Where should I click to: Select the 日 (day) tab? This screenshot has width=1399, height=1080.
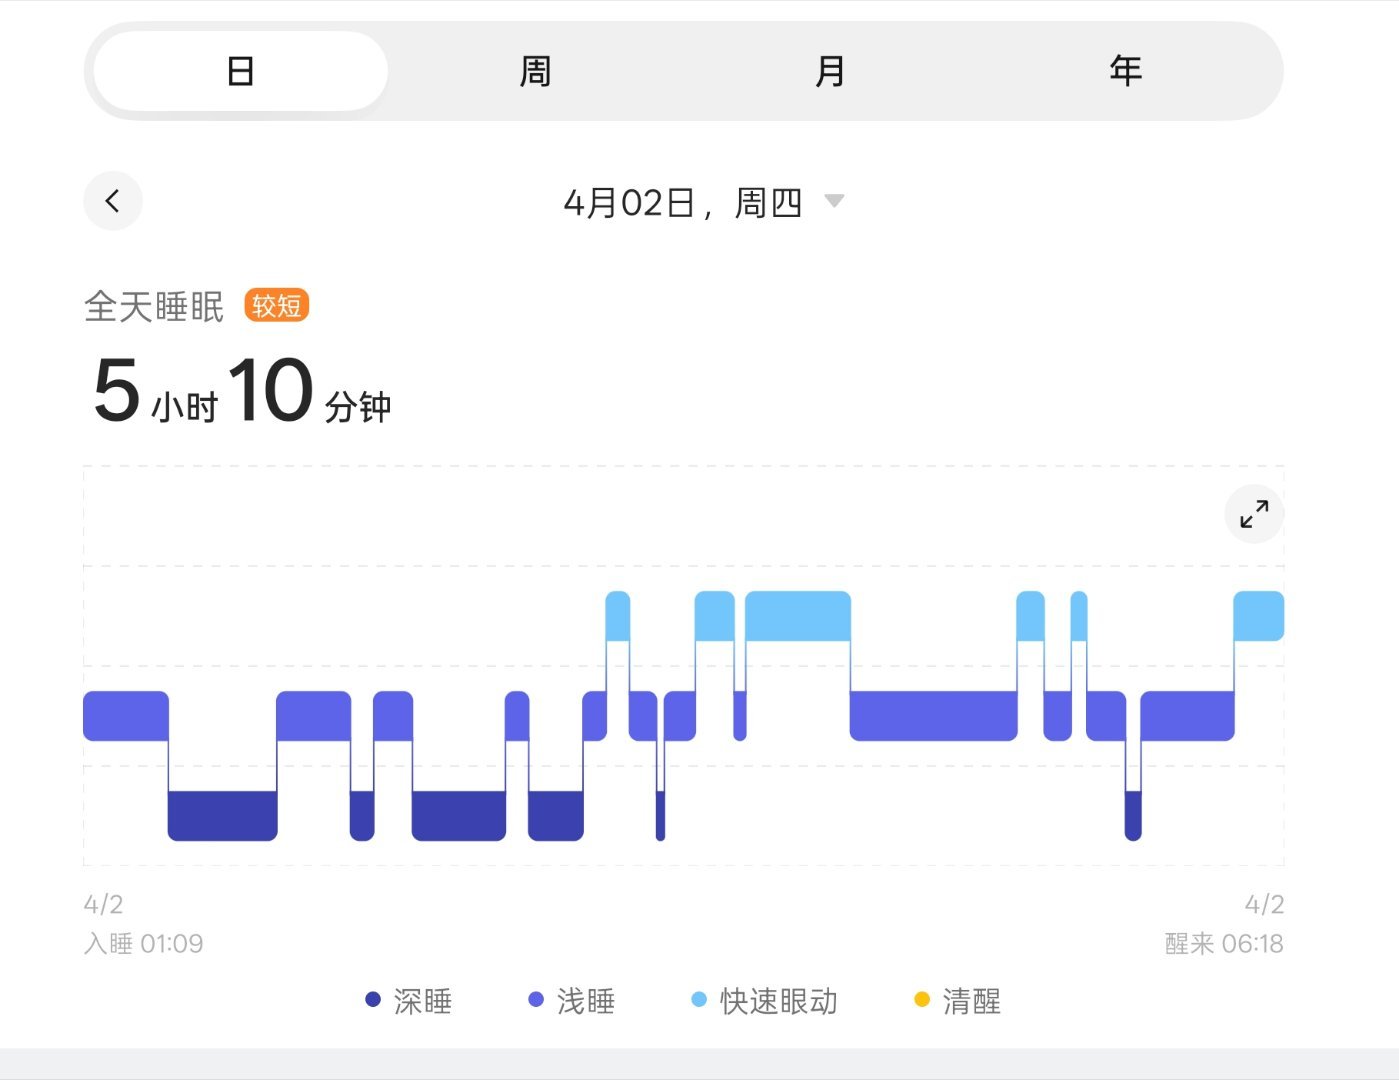tap(240, 71)
